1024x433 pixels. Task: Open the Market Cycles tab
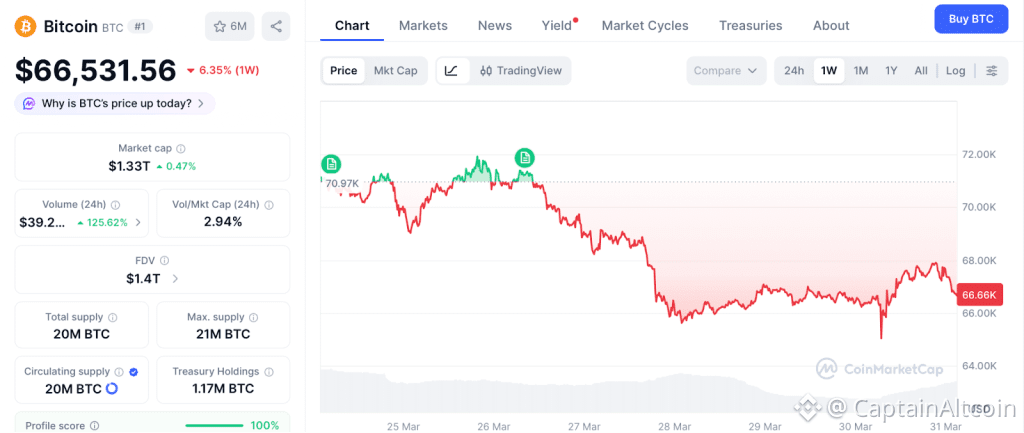point(645,25)
